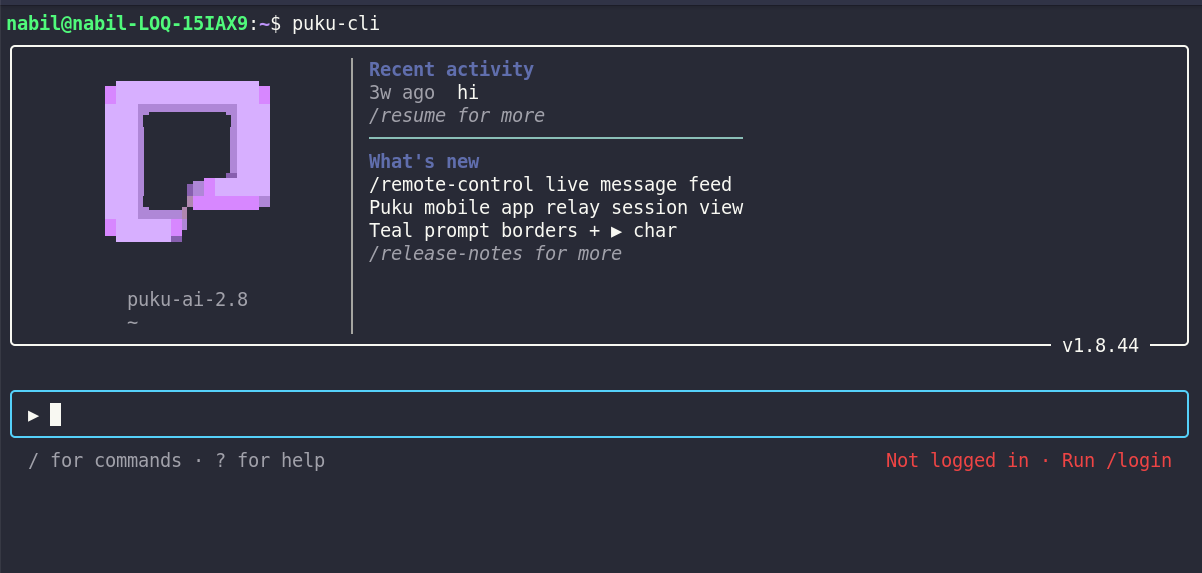Click the '/ for commands' hint text
This screenshot has width=1202, height=573.
click(105, 461)
